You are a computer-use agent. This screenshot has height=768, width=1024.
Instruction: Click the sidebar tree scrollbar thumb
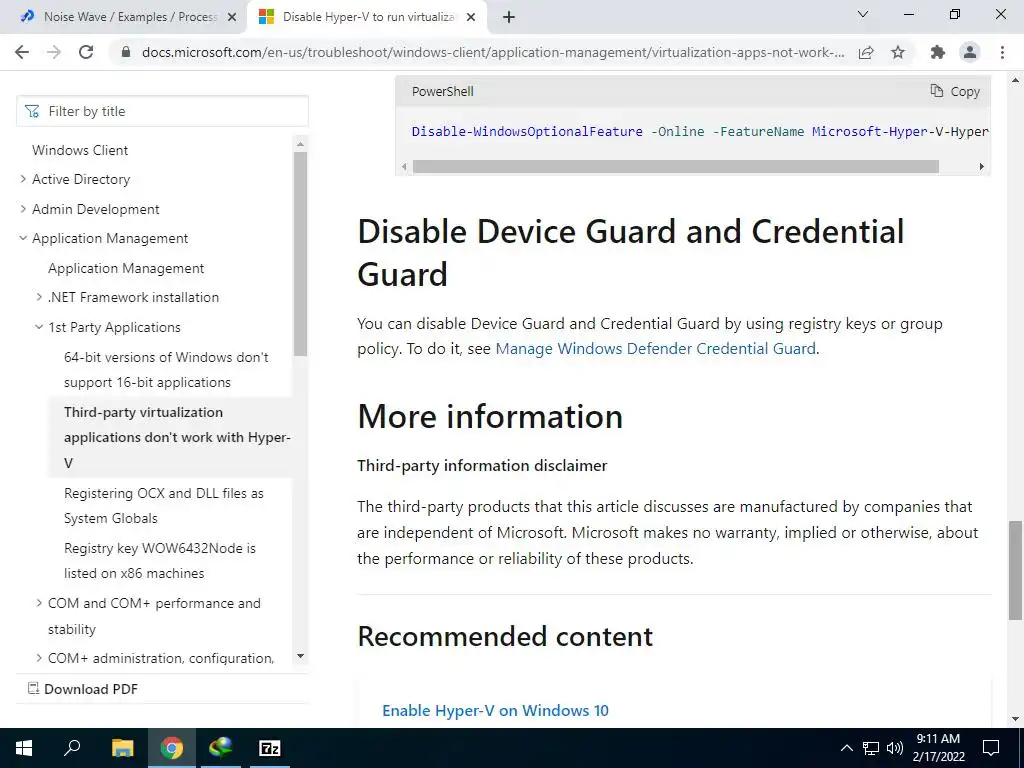(x=300, y=254)
